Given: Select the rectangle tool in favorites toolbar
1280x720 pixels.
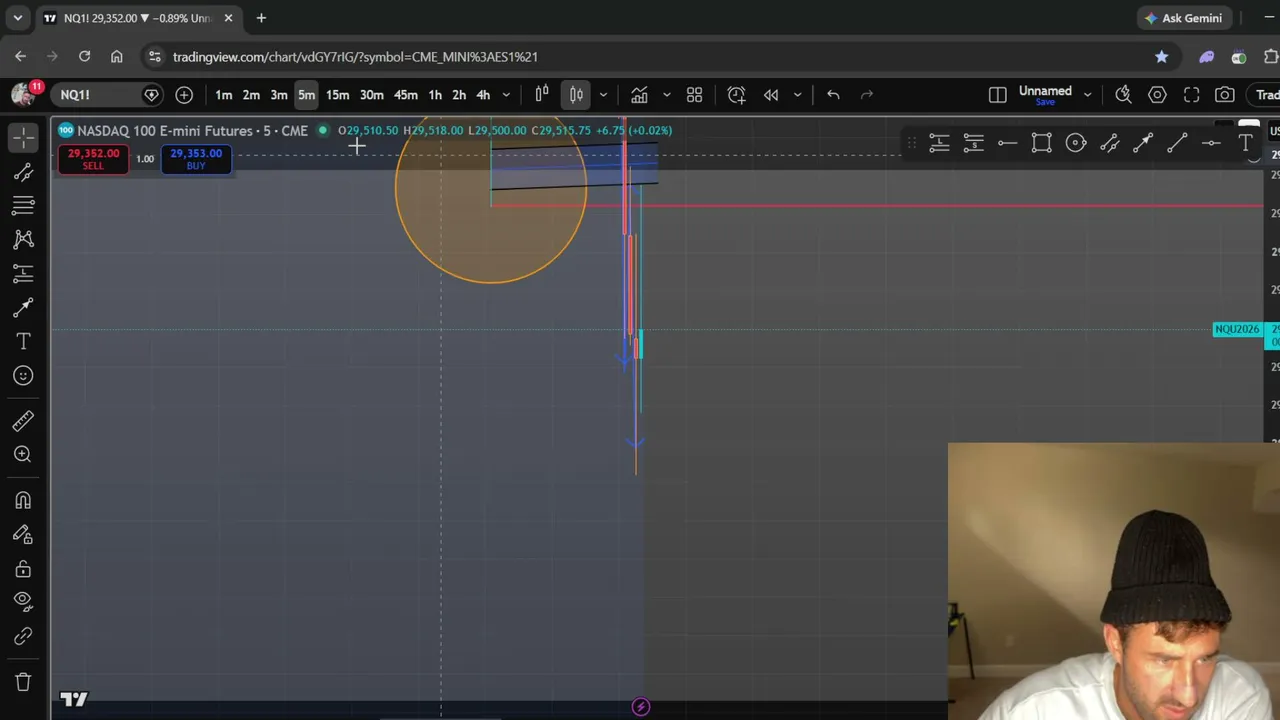Looking at the screenshot, I should tap(1041, 144).
